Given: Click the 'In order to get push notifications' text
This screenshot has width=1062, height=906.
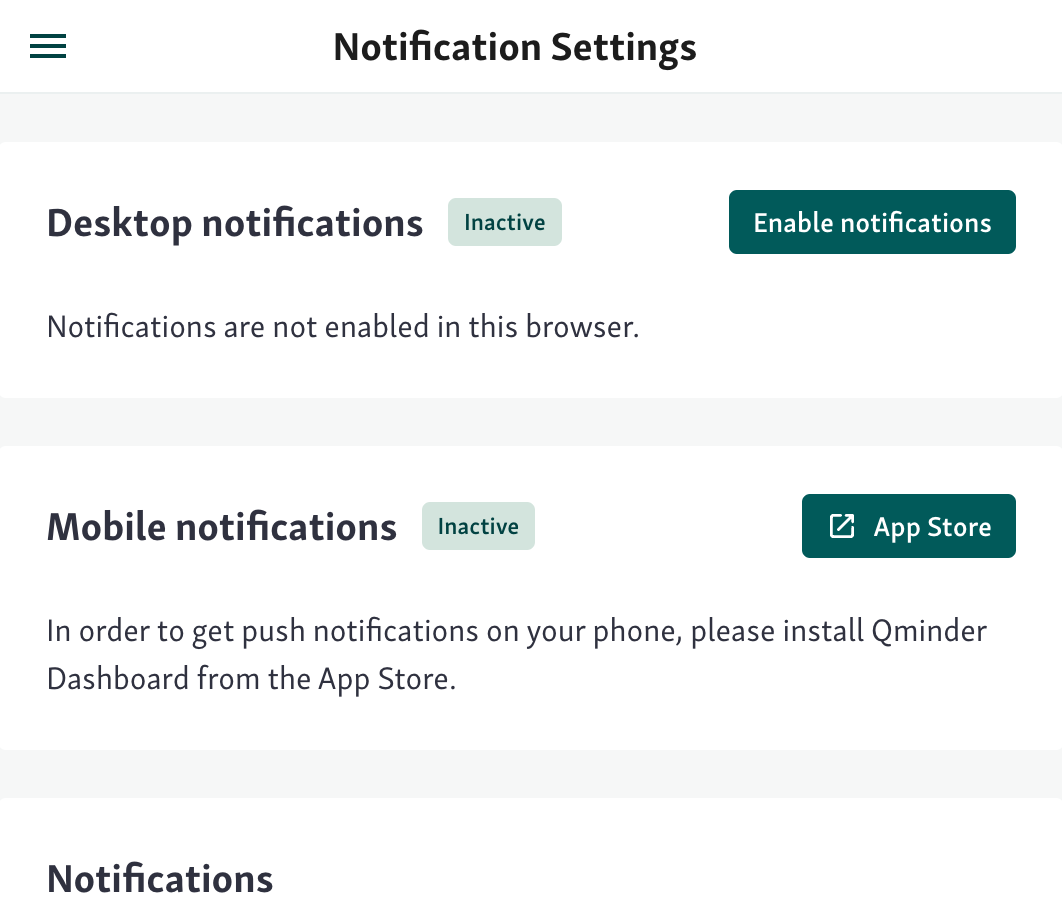Looking at the screenshot, I should tap(300, 631).
